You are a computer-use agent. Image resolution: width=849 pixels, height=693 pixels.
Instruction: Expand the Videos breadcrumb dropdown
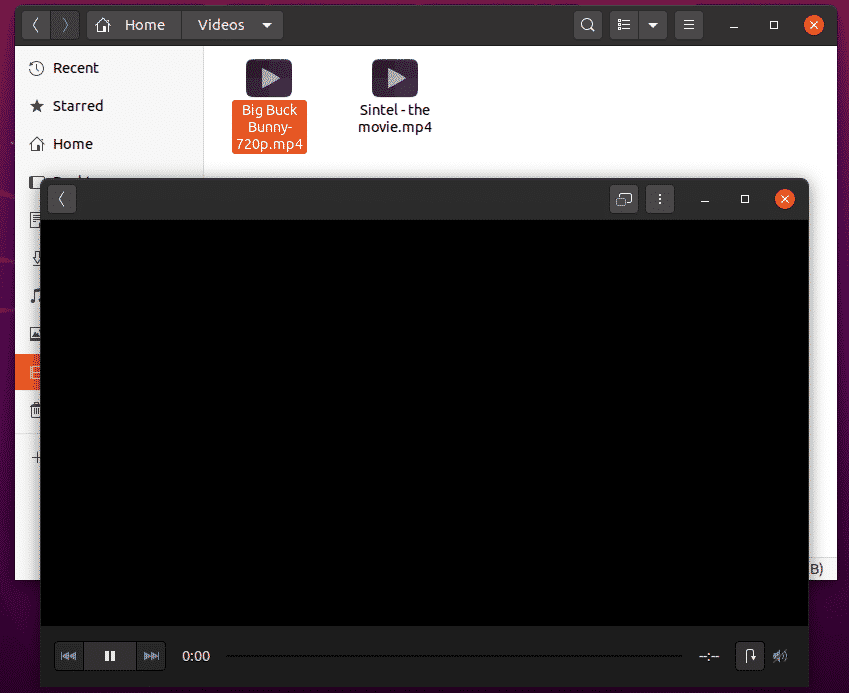(265, 25)
